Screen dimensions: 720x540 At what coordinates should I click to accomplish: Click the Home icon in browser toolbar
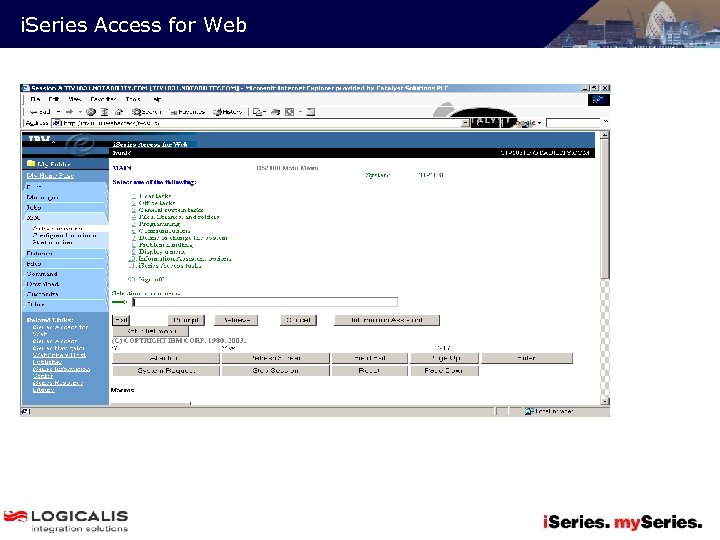click(x=119, y=112)
